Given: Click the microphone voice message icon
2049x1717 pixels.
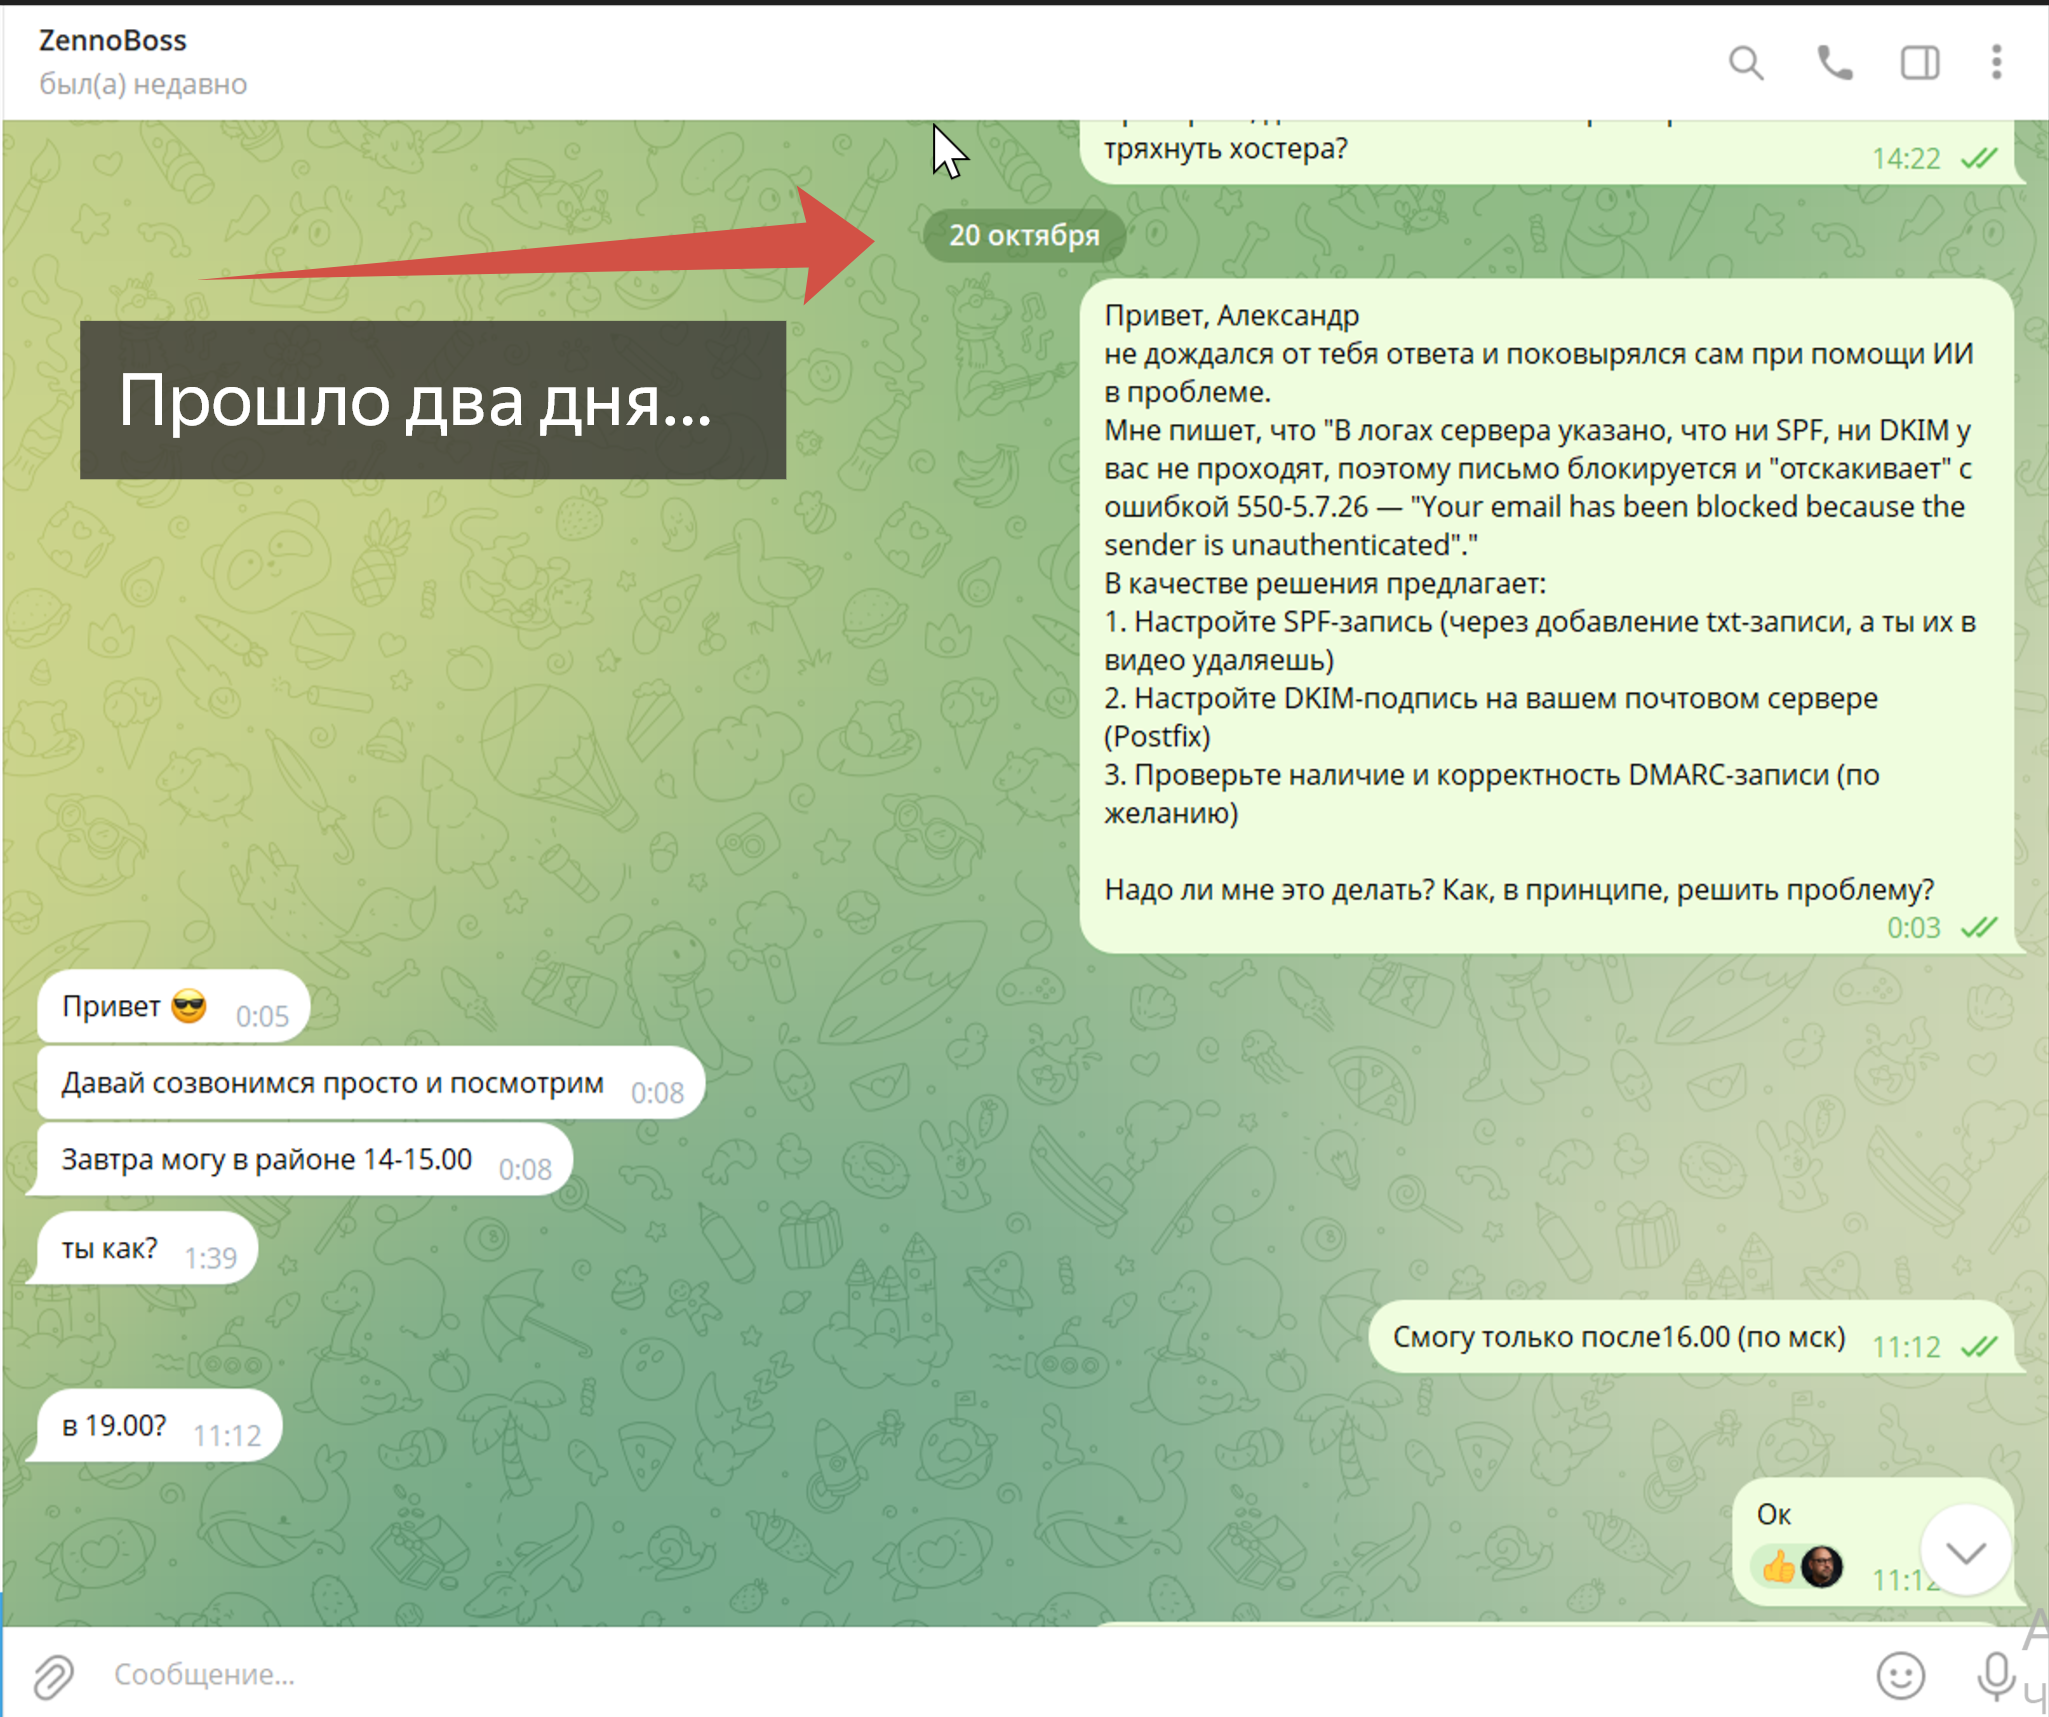Looking at the screenshot, I should [x=1995, y=1675].
